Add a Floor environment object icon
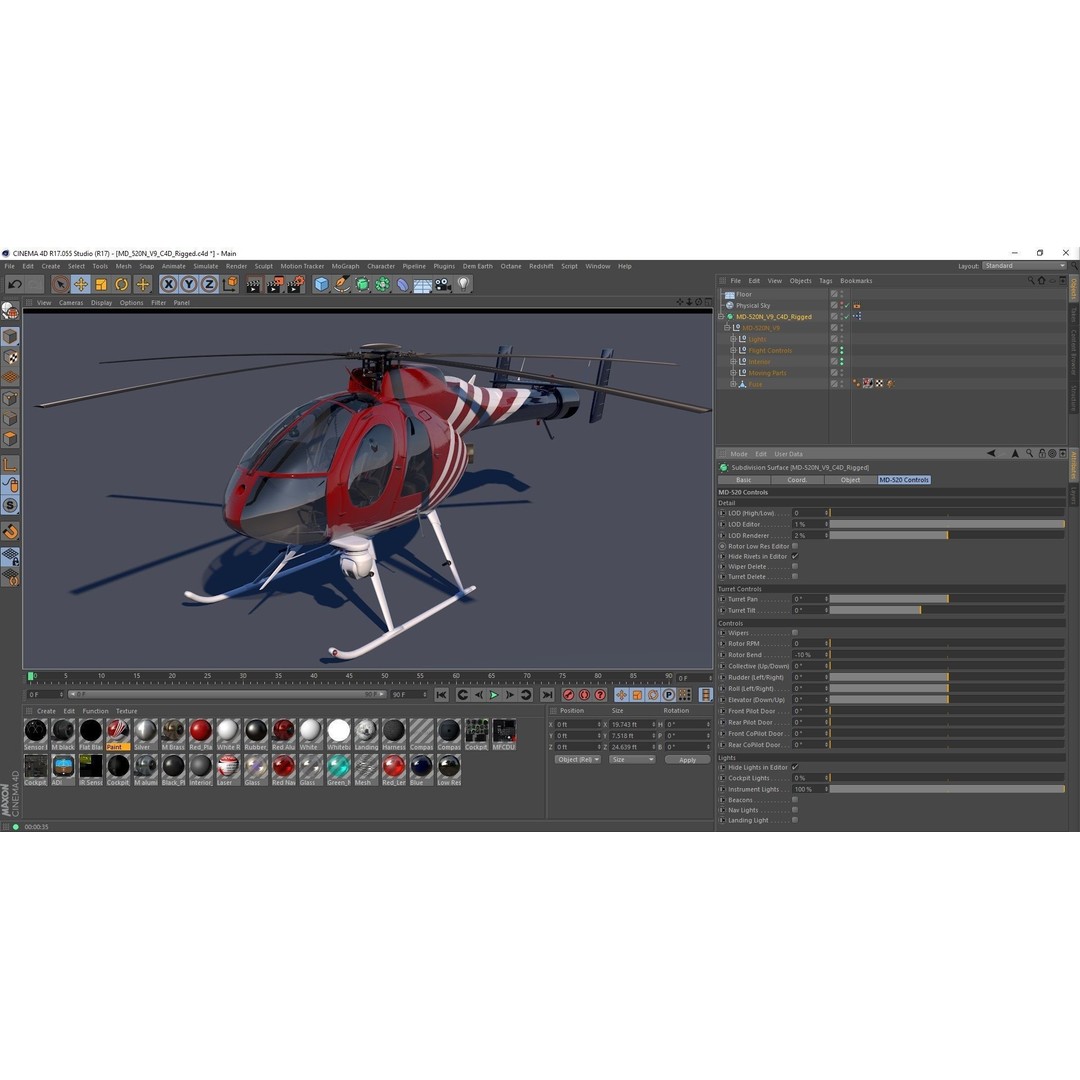Viewport: 1080px width, 1080px height. [422, 284]
